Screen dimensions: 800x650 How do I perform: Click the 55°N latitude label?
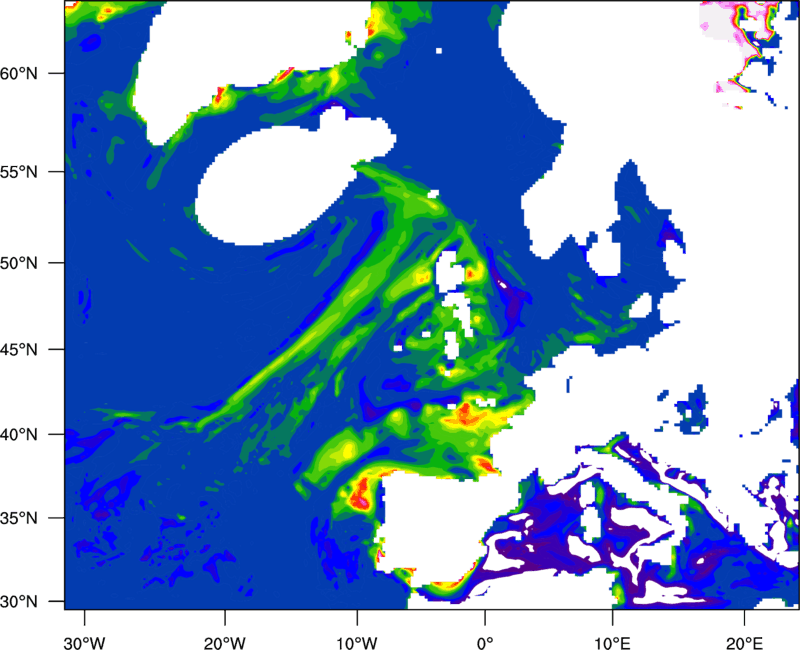point(19,172)
